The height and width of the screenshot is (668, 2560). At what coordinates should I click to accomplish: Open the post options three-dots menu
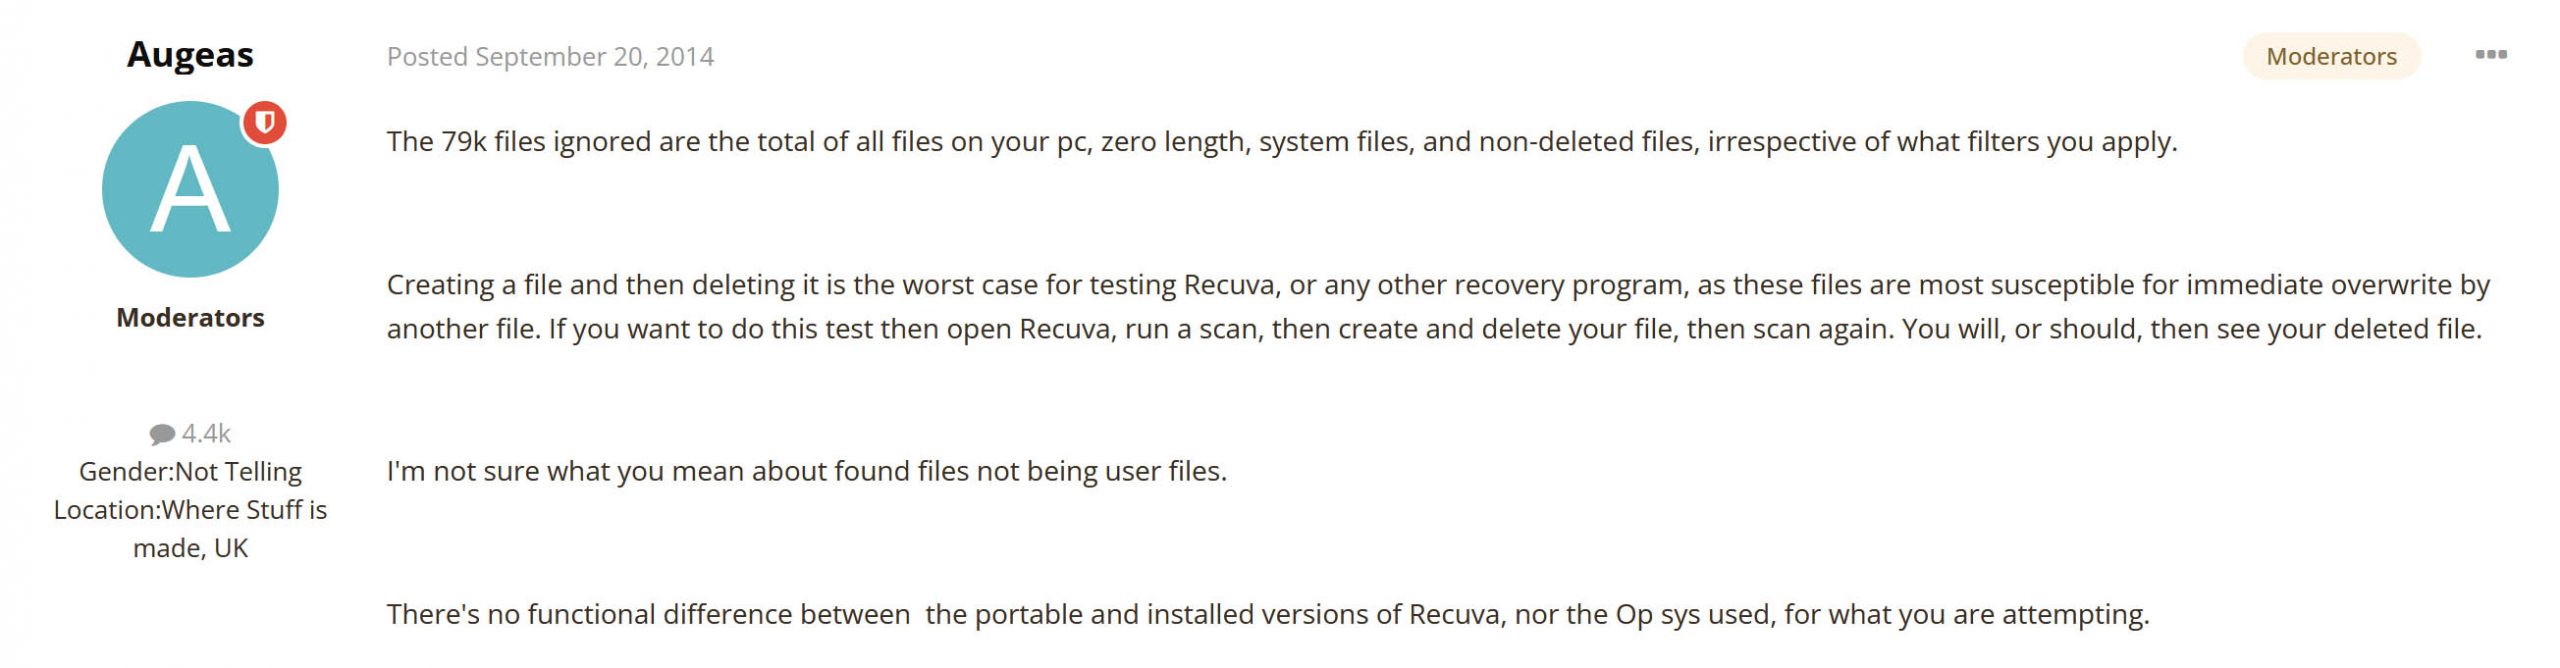(2490, 54)
